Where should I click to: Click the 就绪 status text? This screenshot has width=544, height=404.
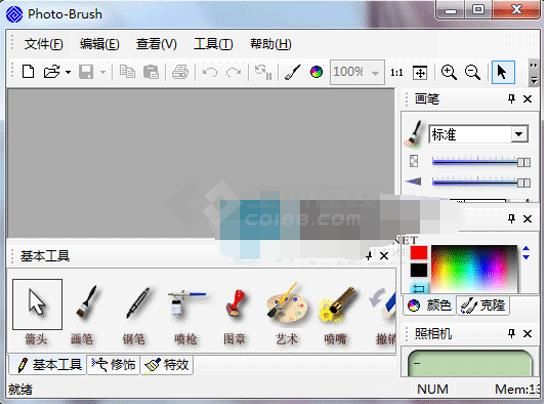(x=20, y=389)
